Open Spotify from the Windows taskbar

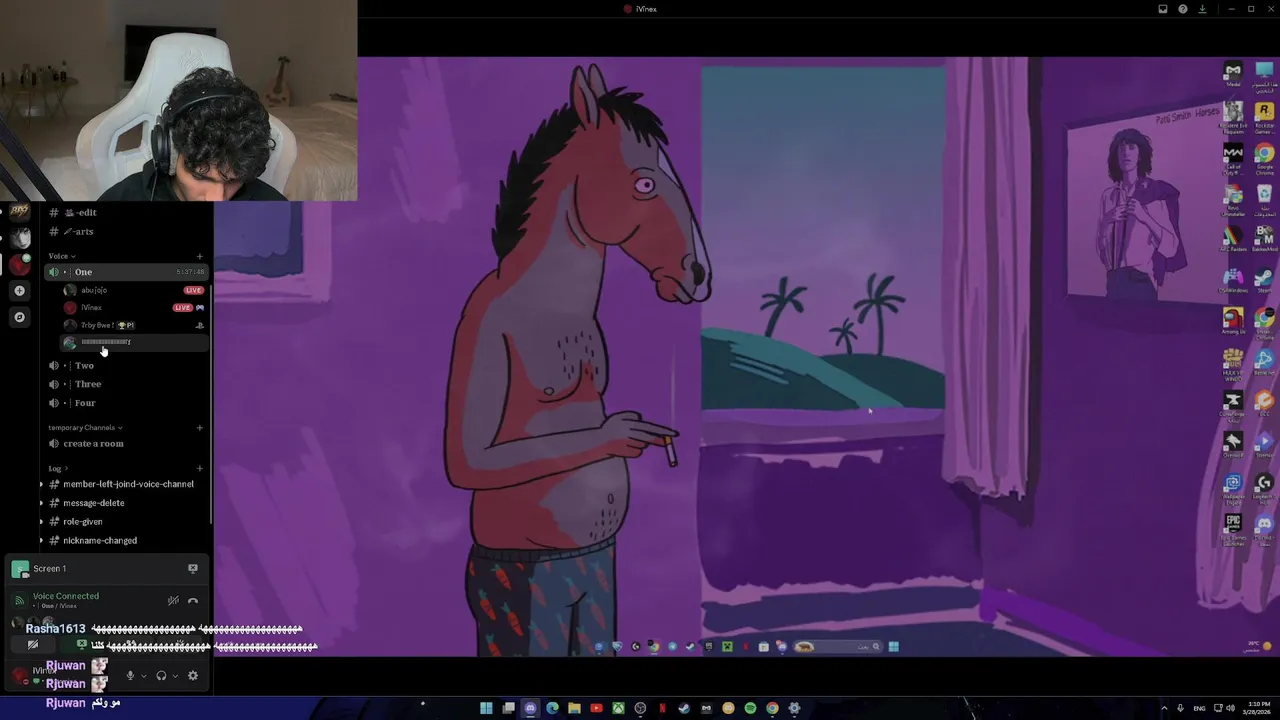coord(750,708)
